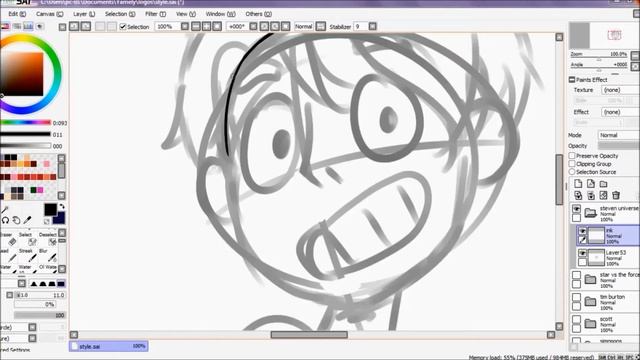
Task: Open the Edit menu
Action: tap(17, 14)
